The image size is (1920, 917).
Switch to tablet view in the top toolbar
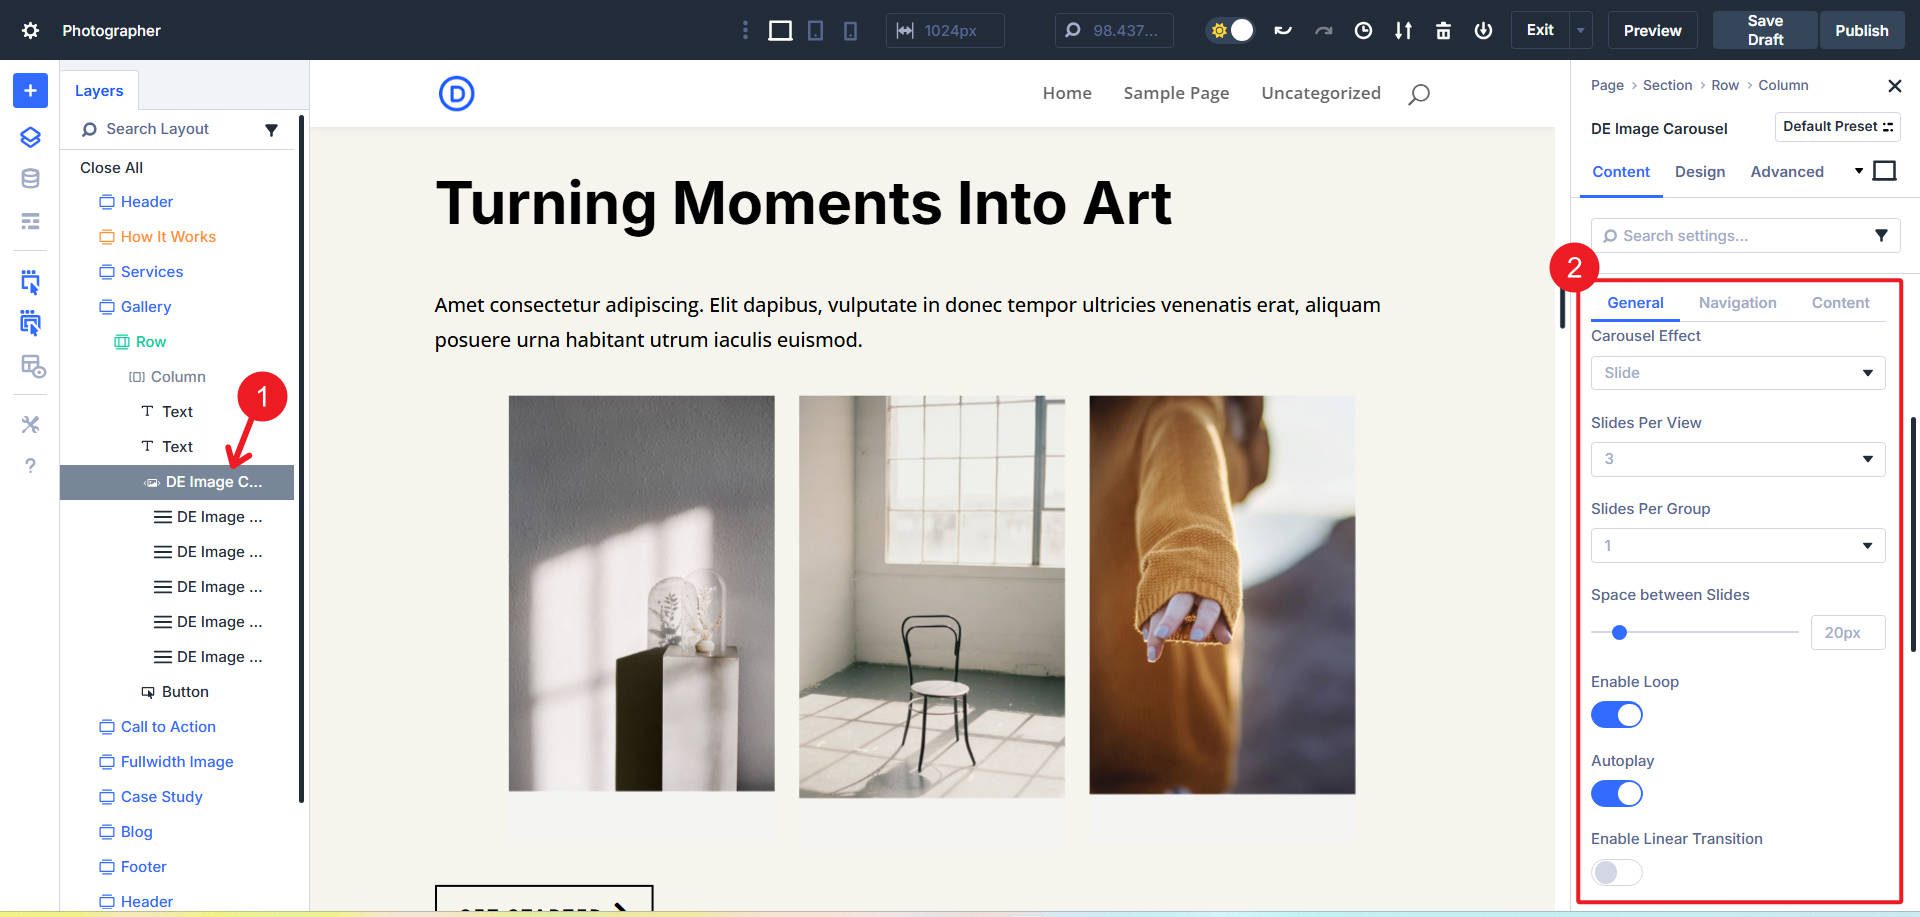[815, 30]
